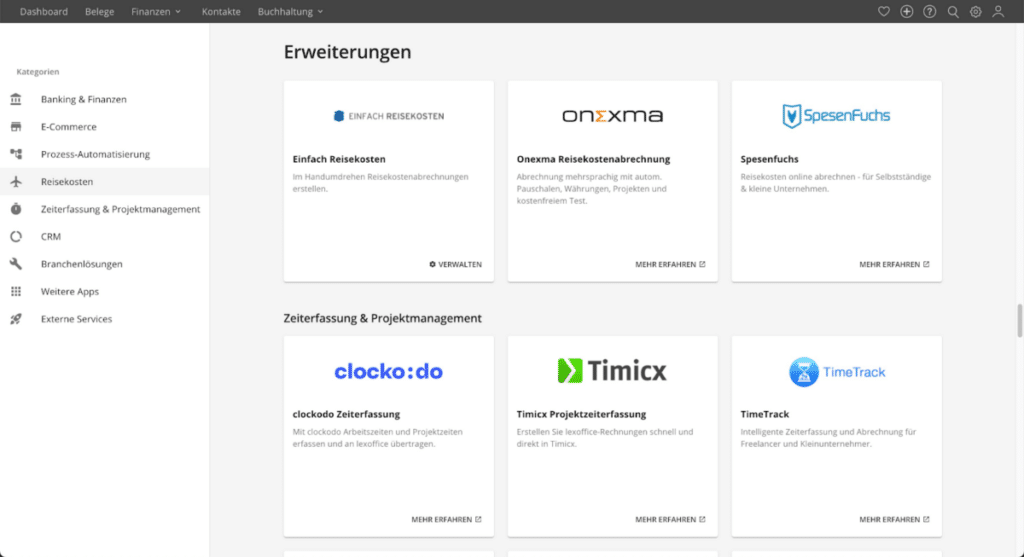The image size is (1024, 557).
Task: Click the wrench icon beside Branchenlösungen
Action: click(16, 264)
